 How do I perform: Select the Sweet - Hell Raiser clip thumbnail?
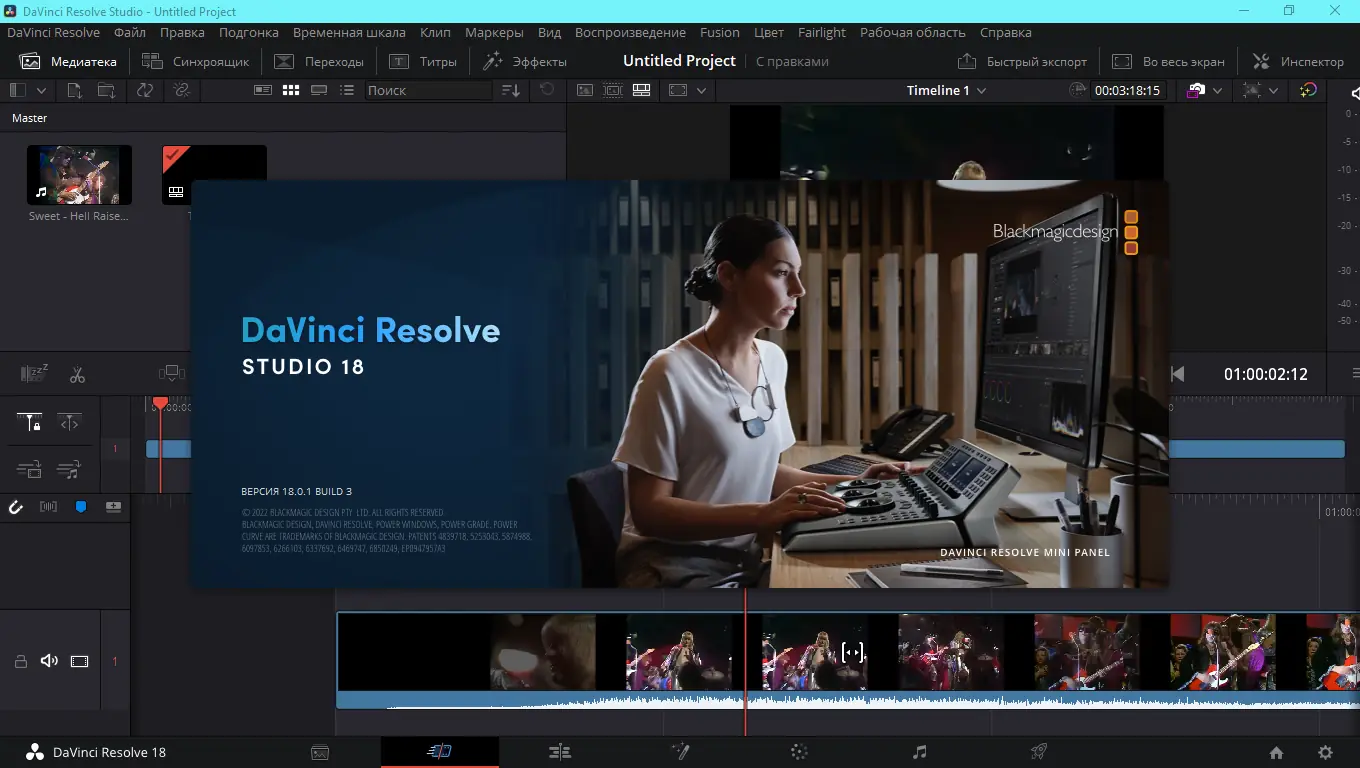pyautogui.click(x=79, y=175)
